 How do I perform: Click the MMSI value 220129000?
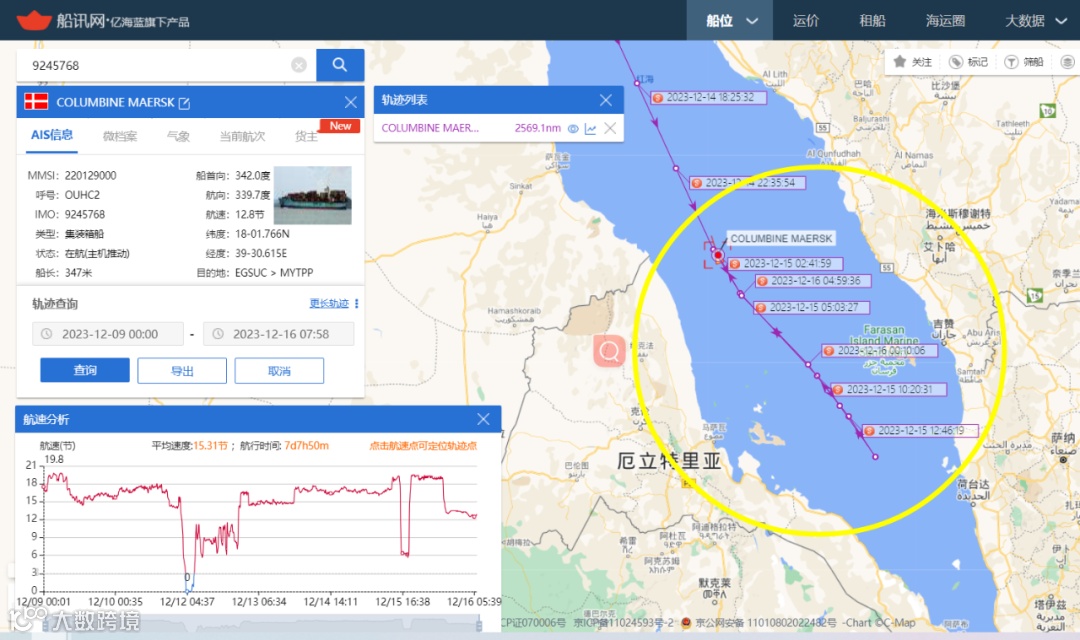90,175
